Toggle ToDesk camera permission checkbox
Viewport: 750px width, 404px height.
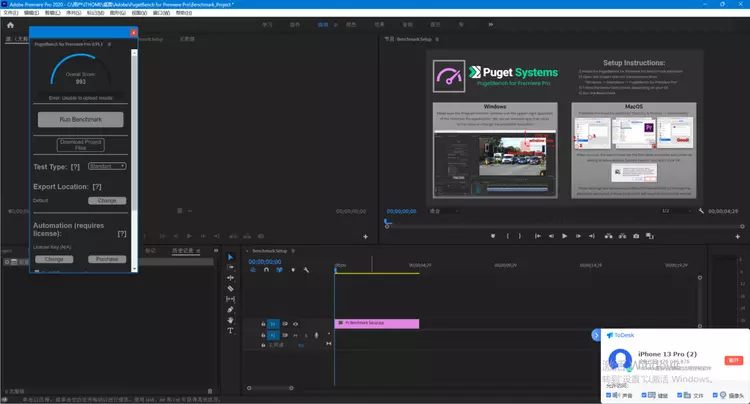point(715,395)
